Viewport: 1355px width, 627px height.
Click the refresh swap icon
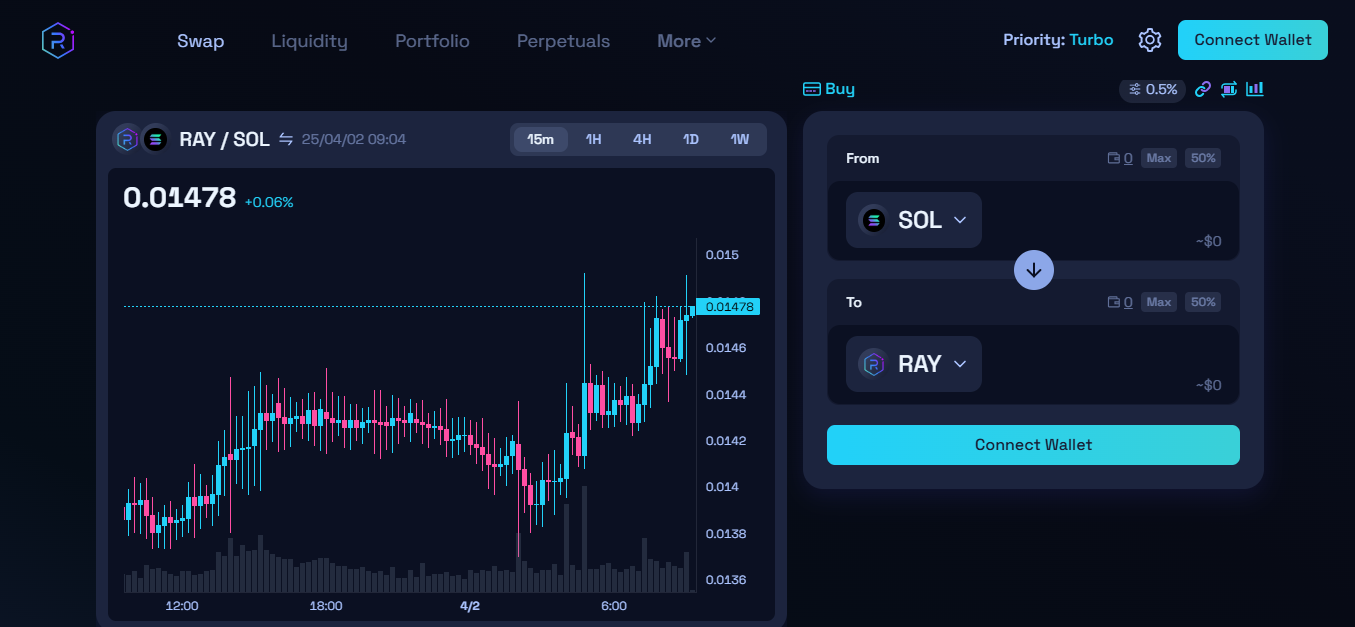pos(1229,89)
